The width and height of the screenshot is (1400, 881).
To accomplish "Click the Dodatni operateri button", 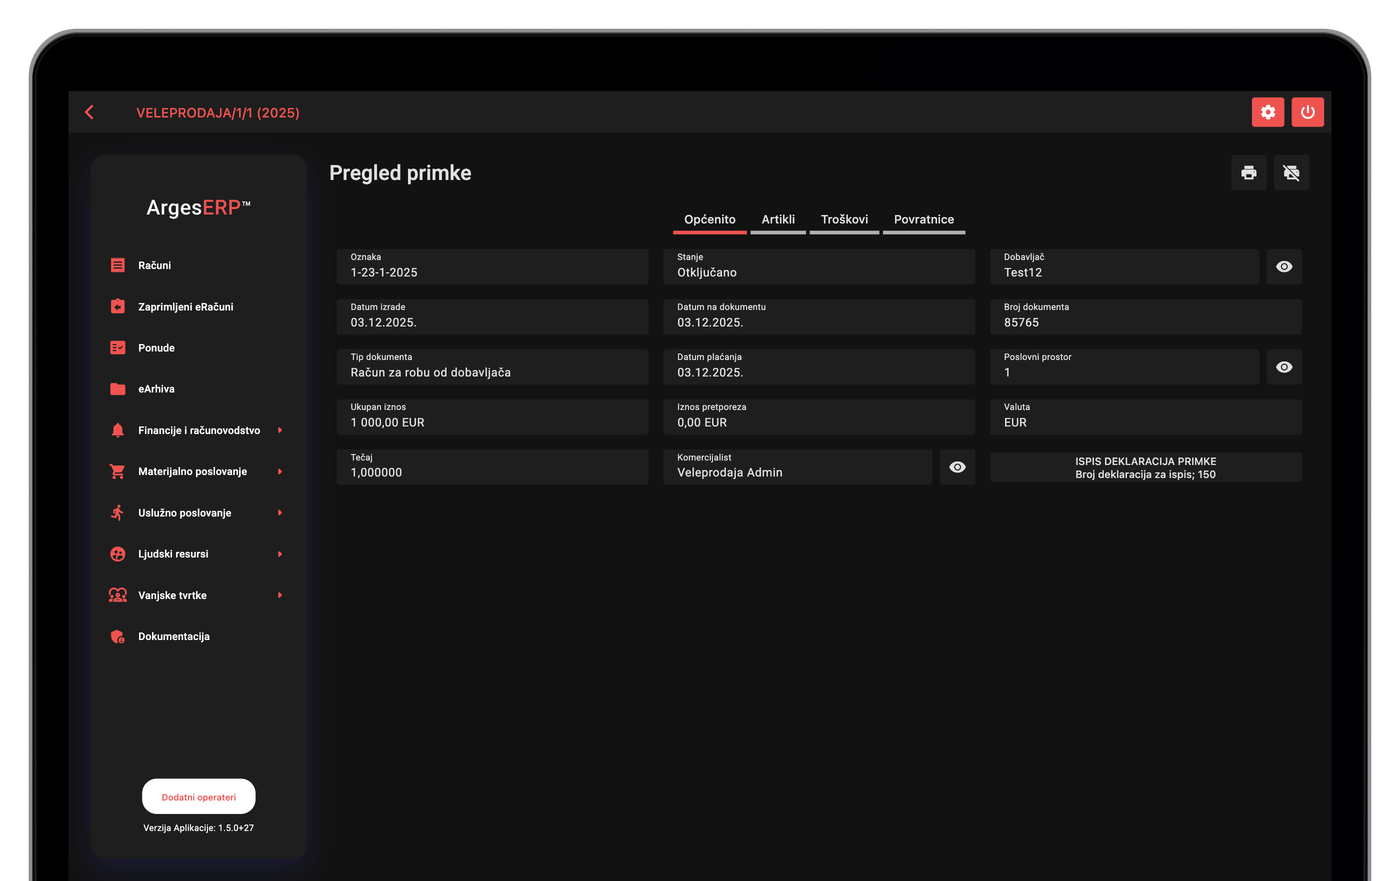I will coord(199,797).
